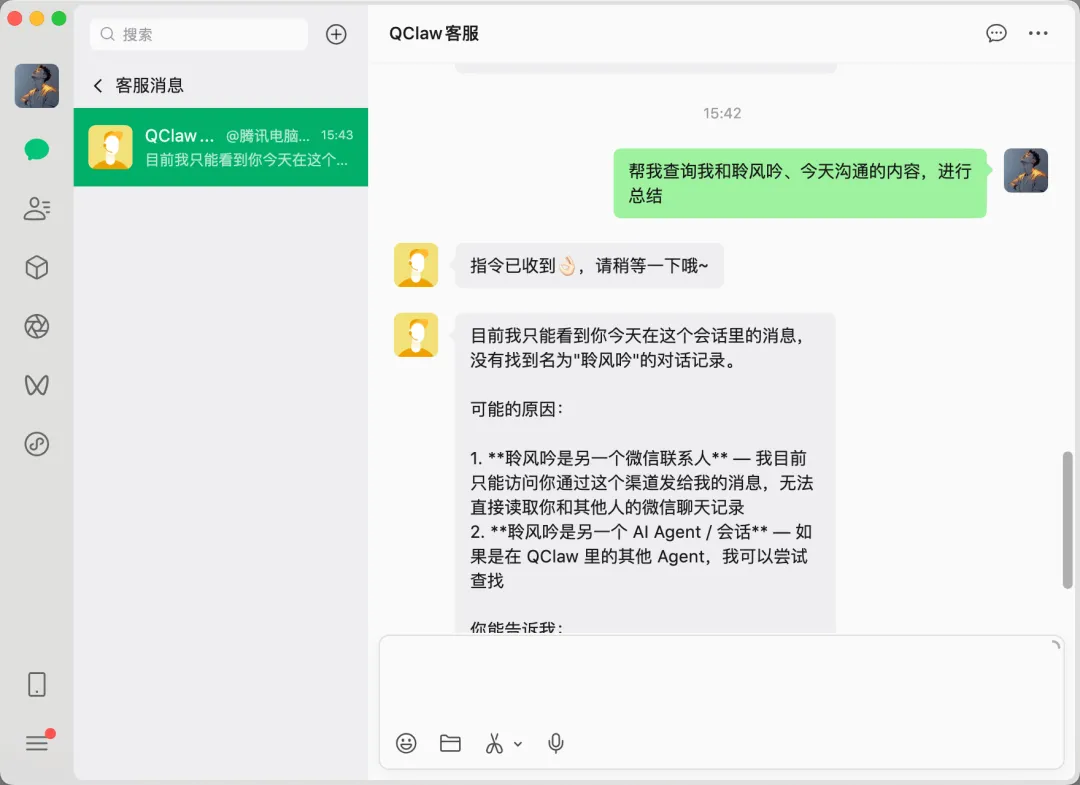
Task: Open the Mini Programs icon
Action: (37, 444)
